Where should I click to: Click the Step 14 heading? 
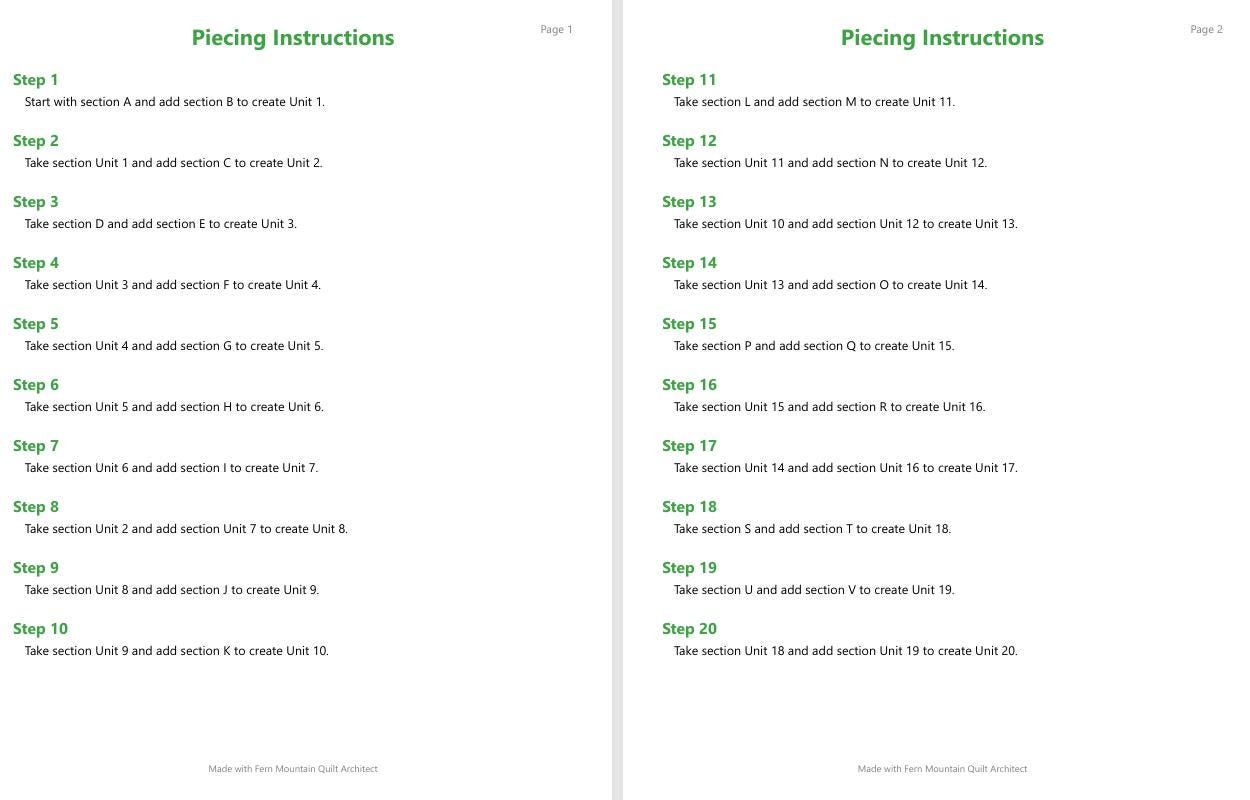coord(689,263)
